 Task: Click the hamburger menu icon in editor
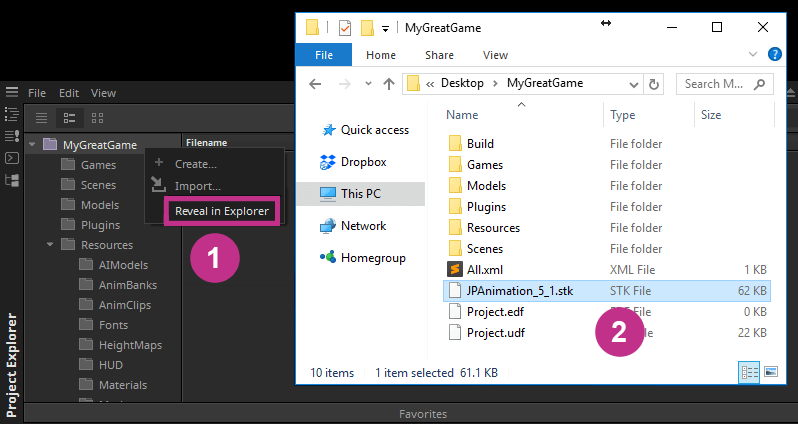[x=11, y=92]
